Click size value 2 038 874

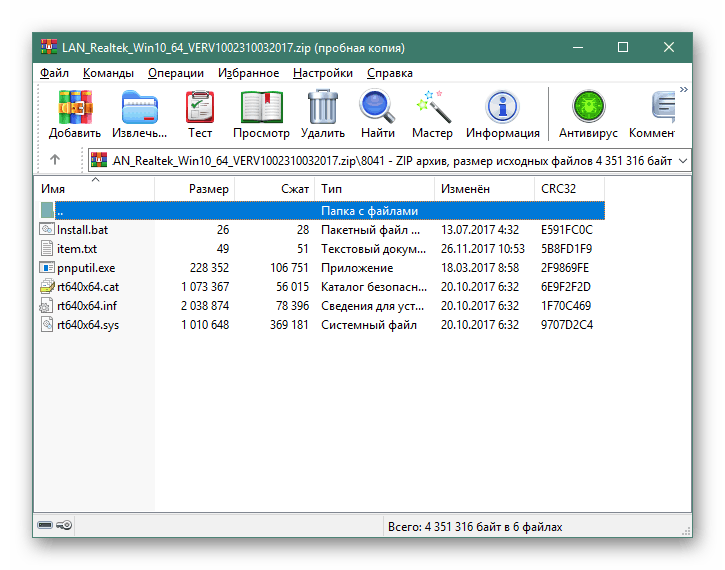coord(205,306)
